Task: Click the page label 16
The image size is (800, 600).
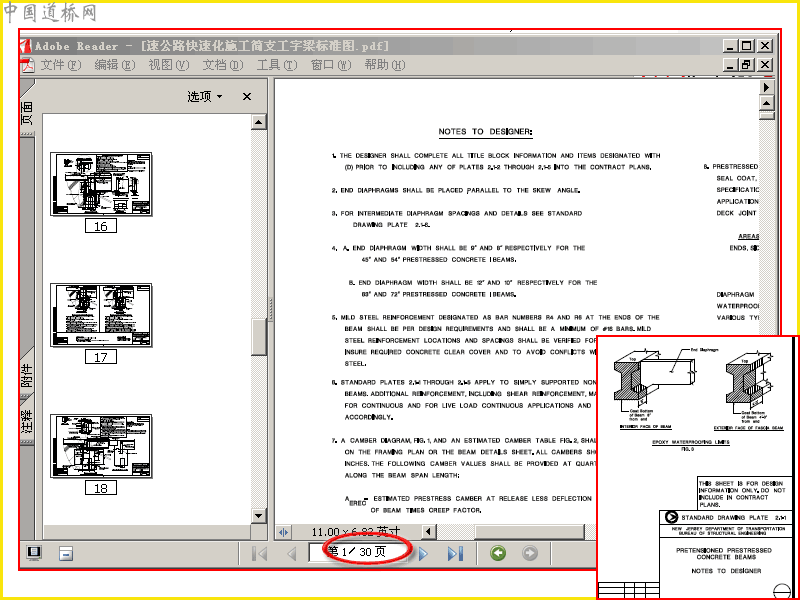Action: (101, 226)
